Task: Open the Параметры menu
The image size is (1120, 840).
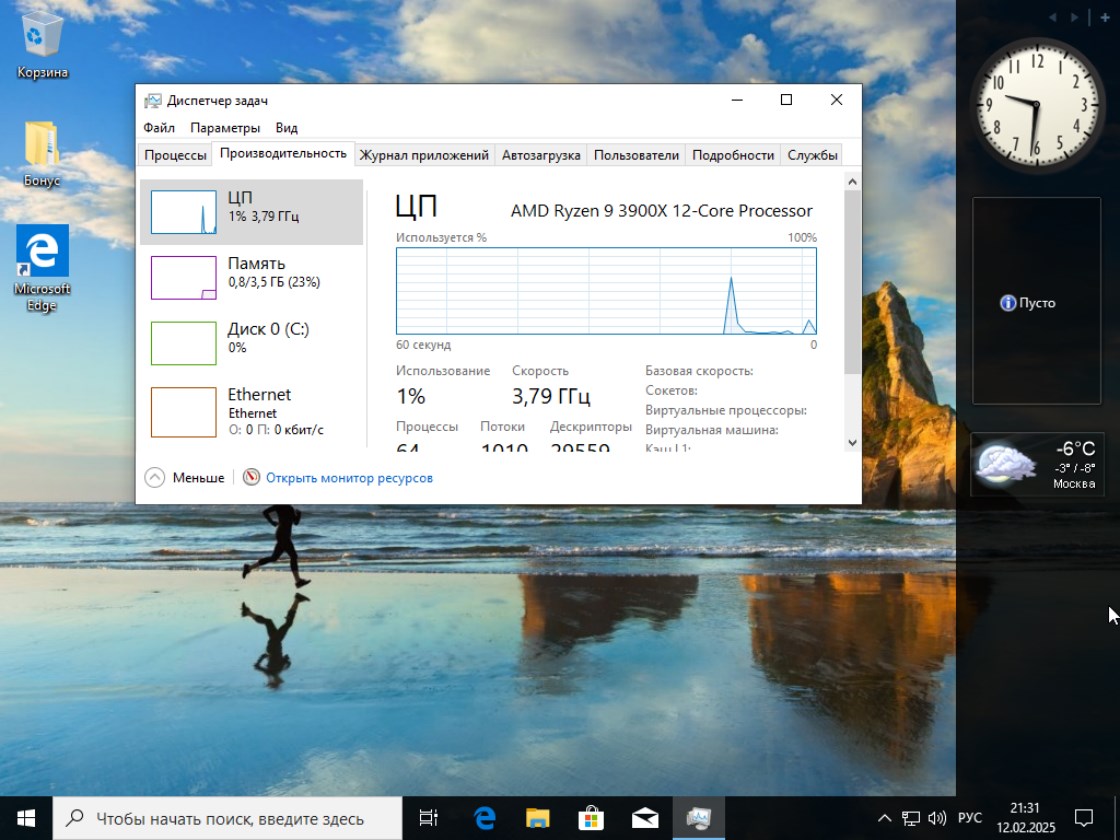Action: pyautogui.click(x=225, y=128)
